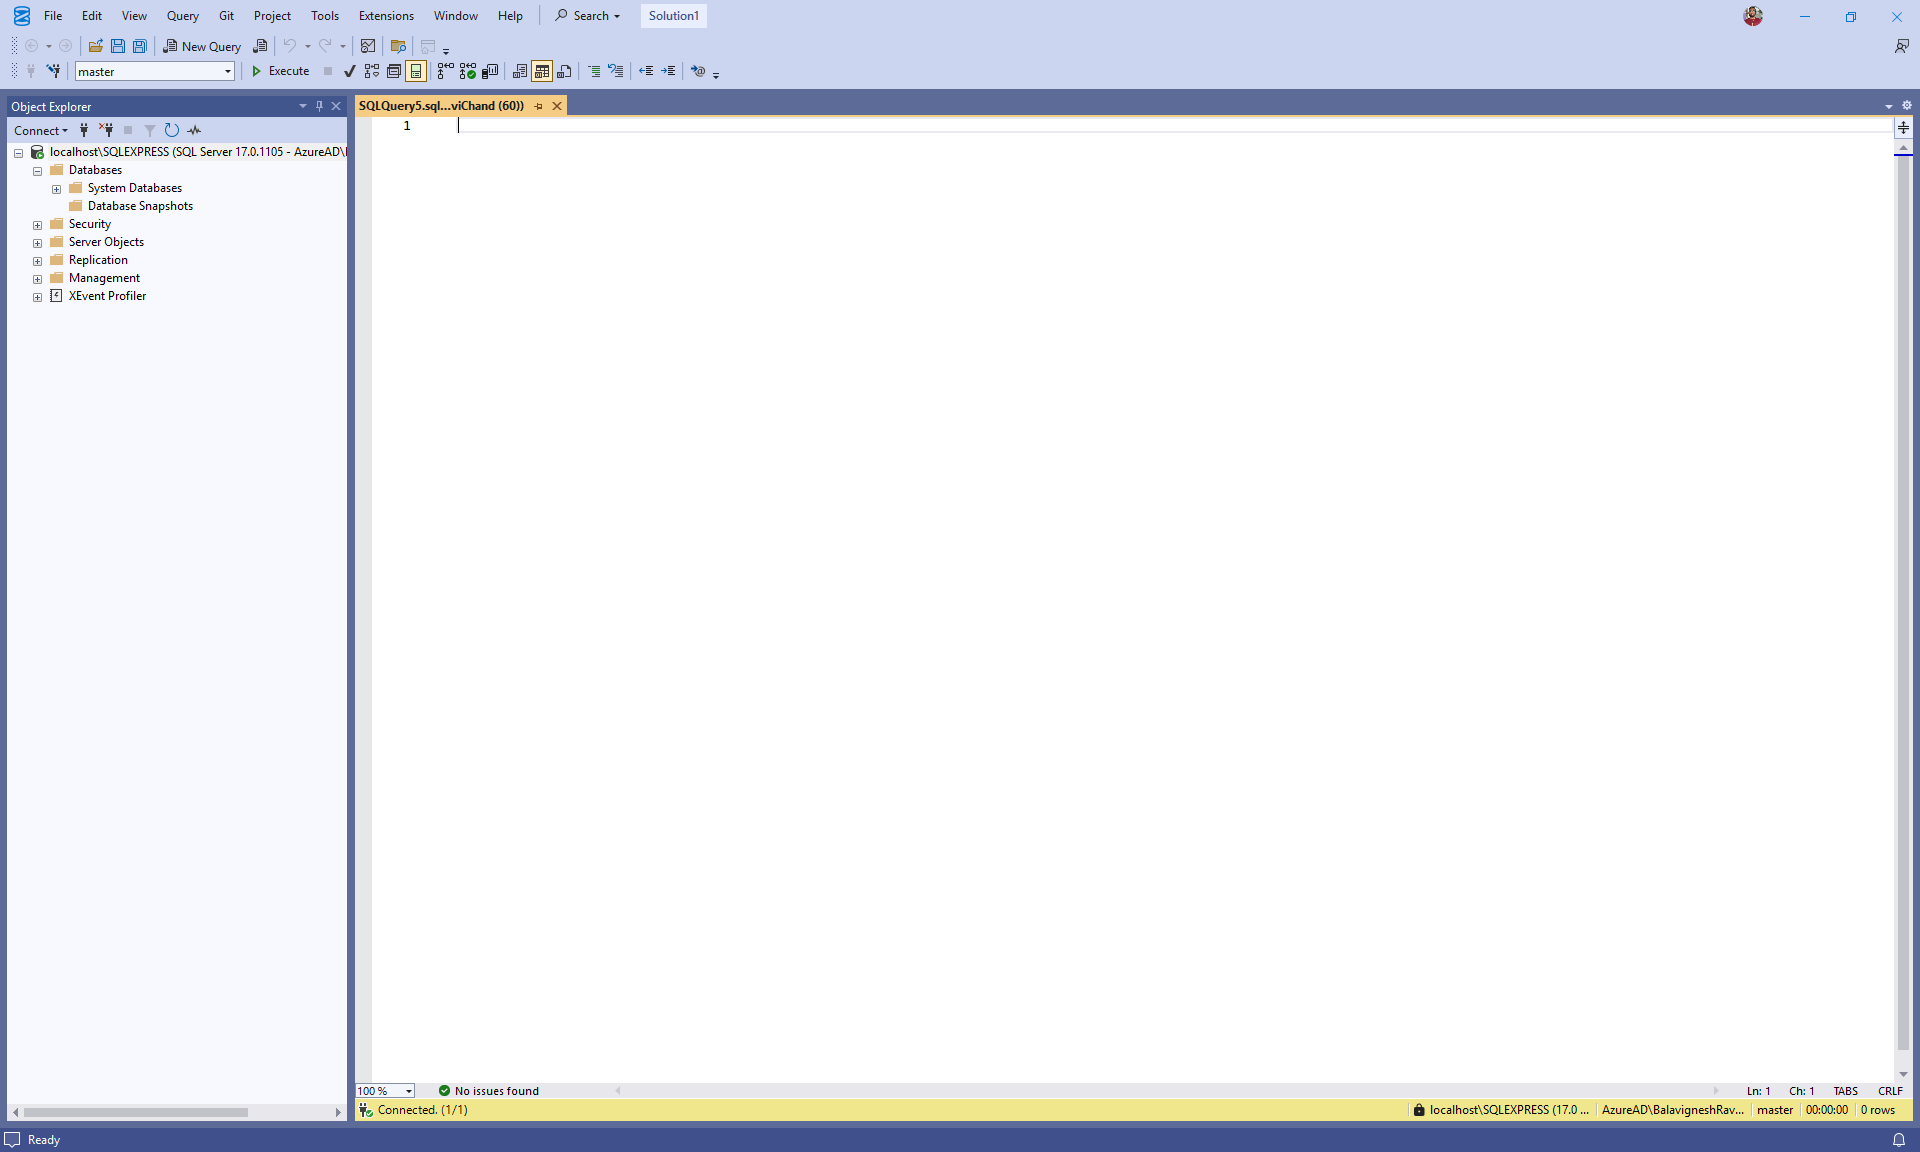Open the Search box in the title bar
Screen dimensions: 1920x1152
tap(588, 16)
